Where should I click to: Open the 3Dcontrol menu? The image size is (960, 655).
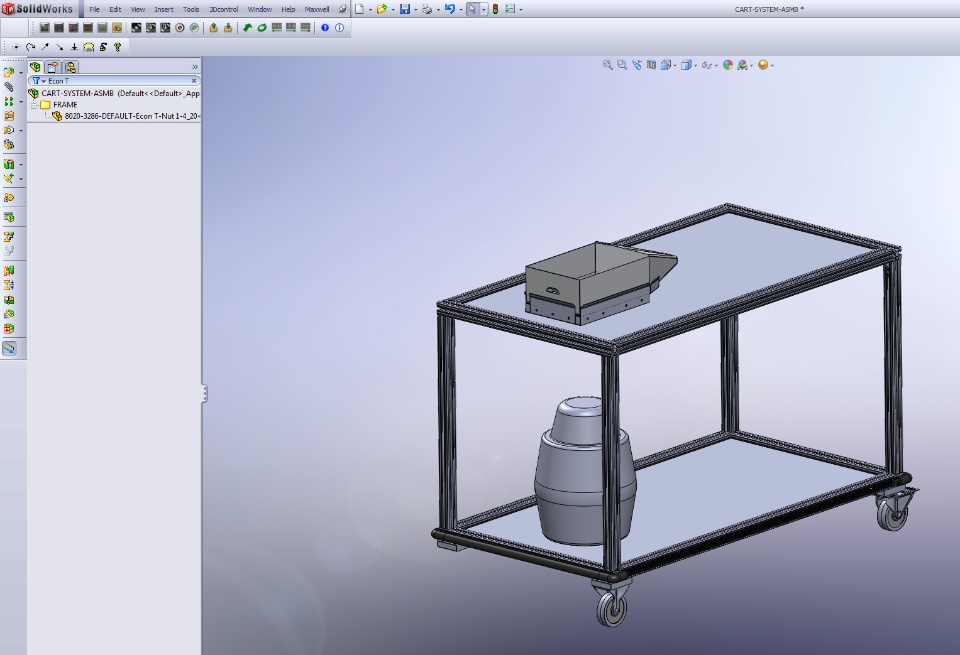(223, 9)
